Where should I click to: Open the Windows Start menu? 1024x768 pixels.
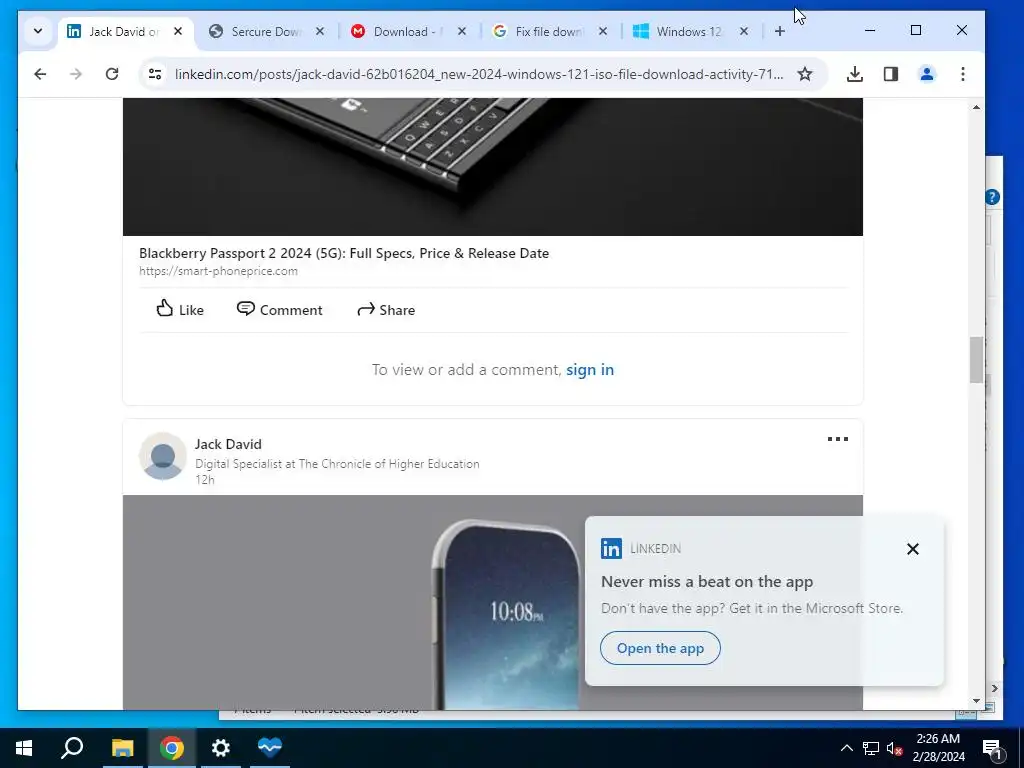coord(24,748)
